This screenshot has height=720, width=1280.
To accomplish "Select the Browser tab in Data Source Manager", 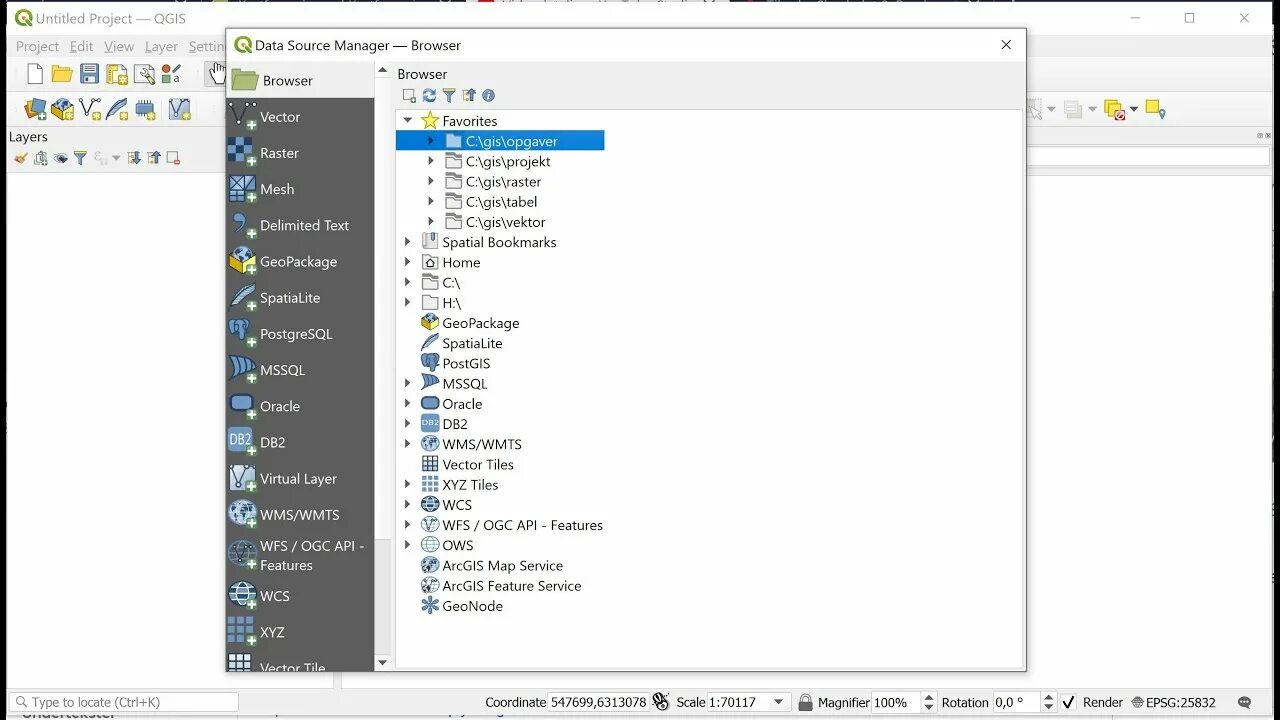I will click(x=300, y=81).
